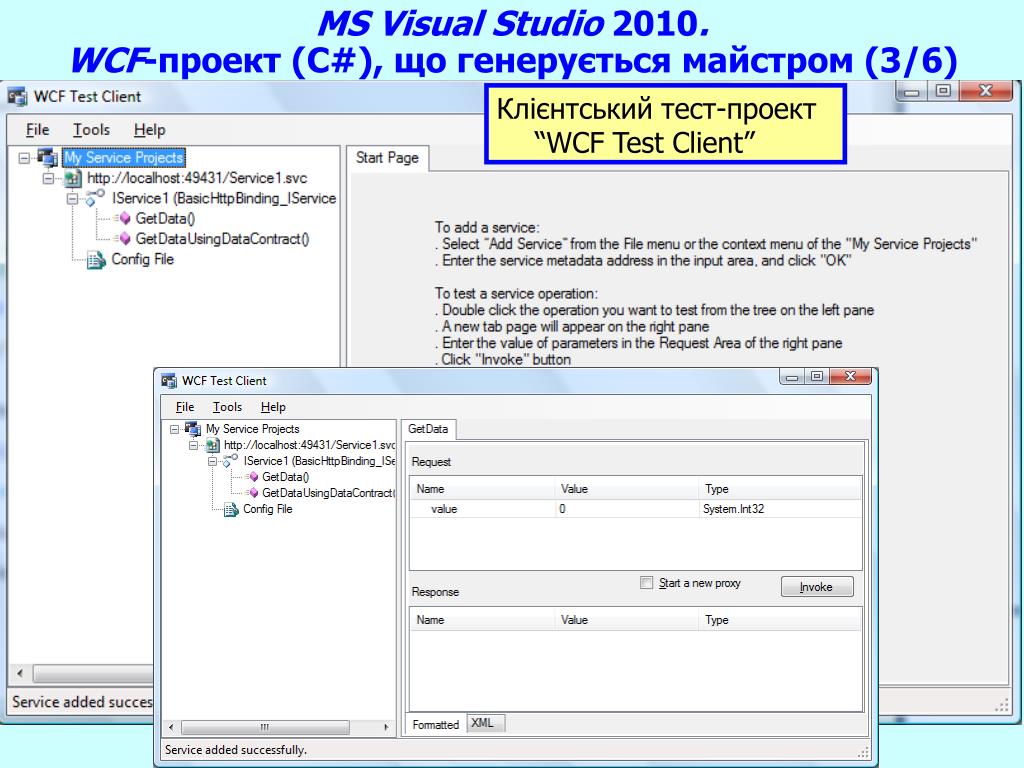Select My Service Projects label in front window

[x=252, y=429]
